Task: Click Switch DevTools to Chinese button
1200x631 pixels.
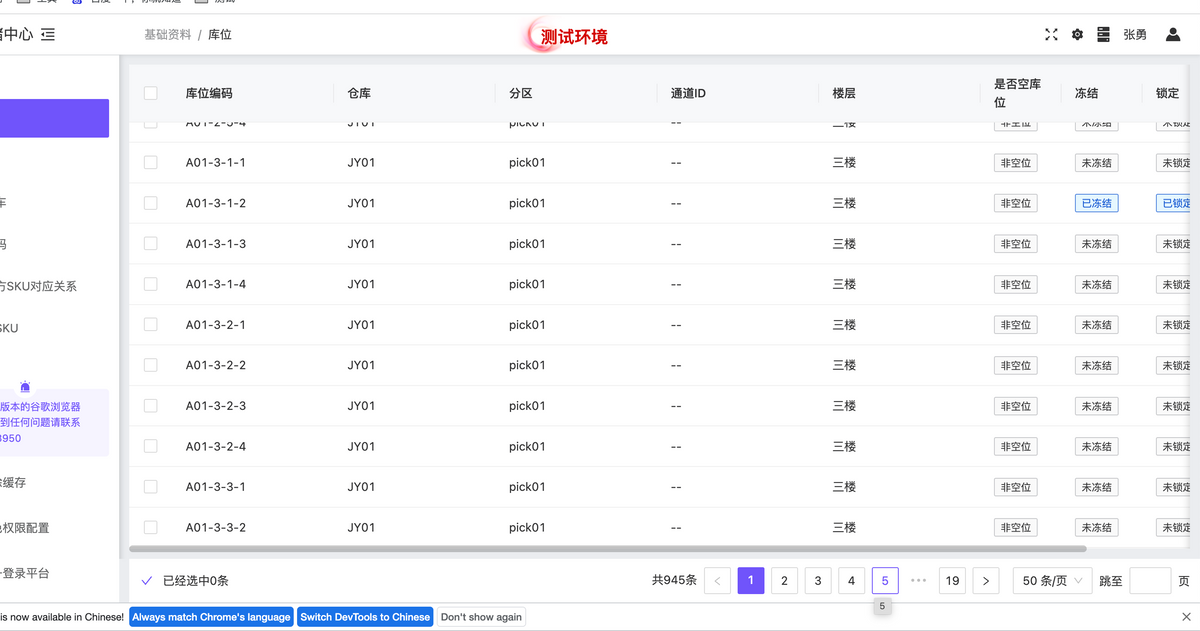Action: coord(365,617)
